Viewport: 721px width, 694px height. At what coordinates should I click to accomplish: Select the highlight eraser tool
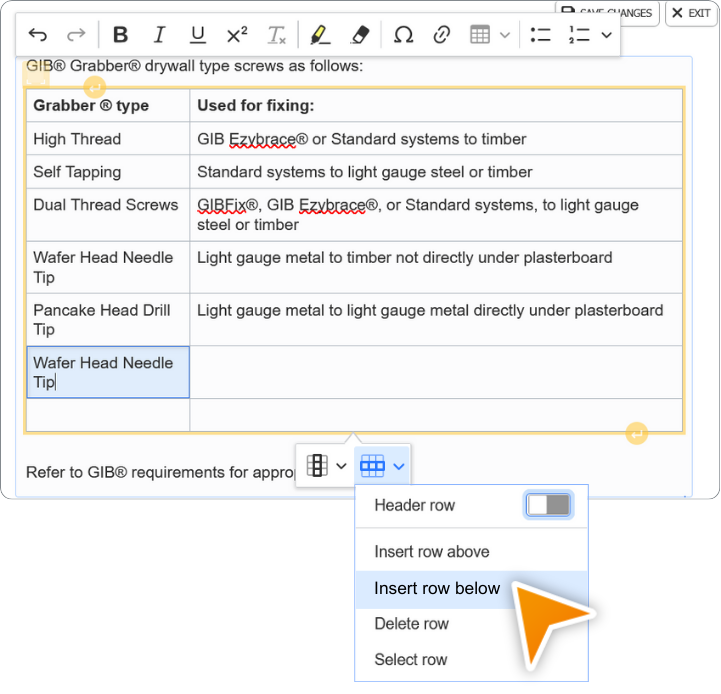[360, 34]
